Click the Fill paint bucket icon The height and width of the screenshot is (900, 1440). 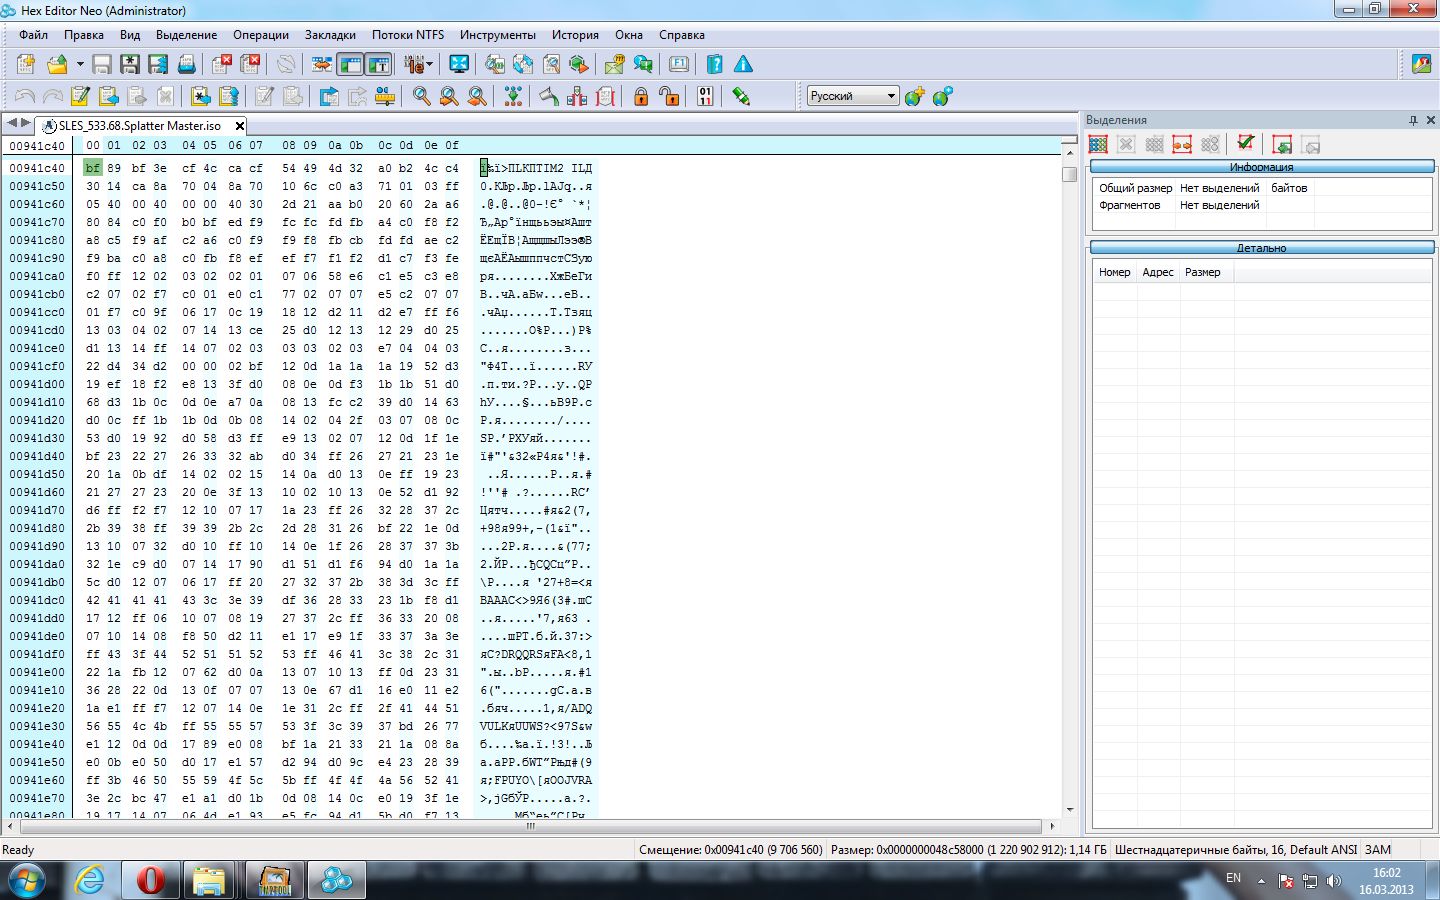[x=549, y=96]
